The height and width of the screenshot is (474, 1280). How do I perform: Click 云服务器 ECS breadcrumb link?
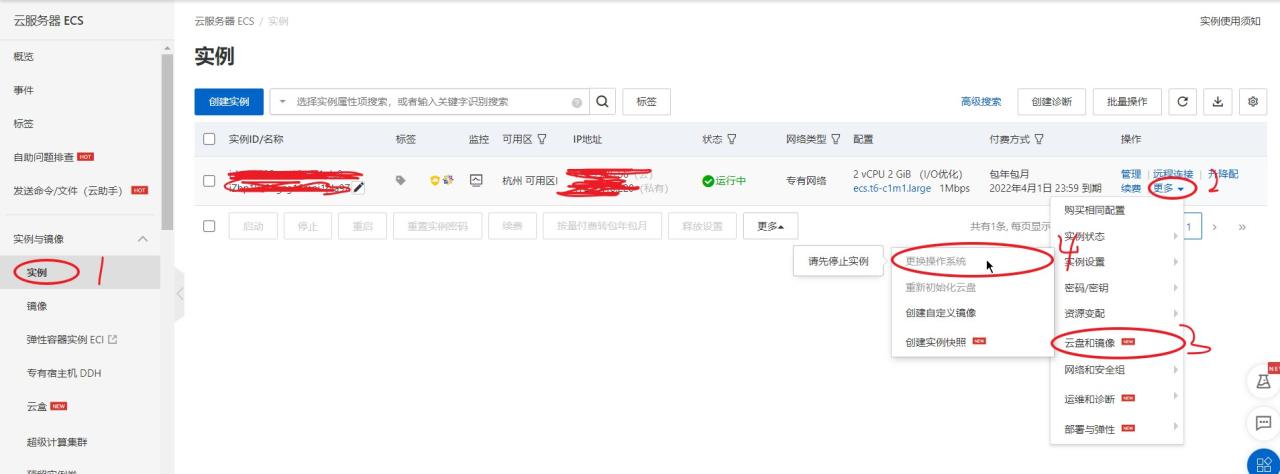click(x=225, y=21)
